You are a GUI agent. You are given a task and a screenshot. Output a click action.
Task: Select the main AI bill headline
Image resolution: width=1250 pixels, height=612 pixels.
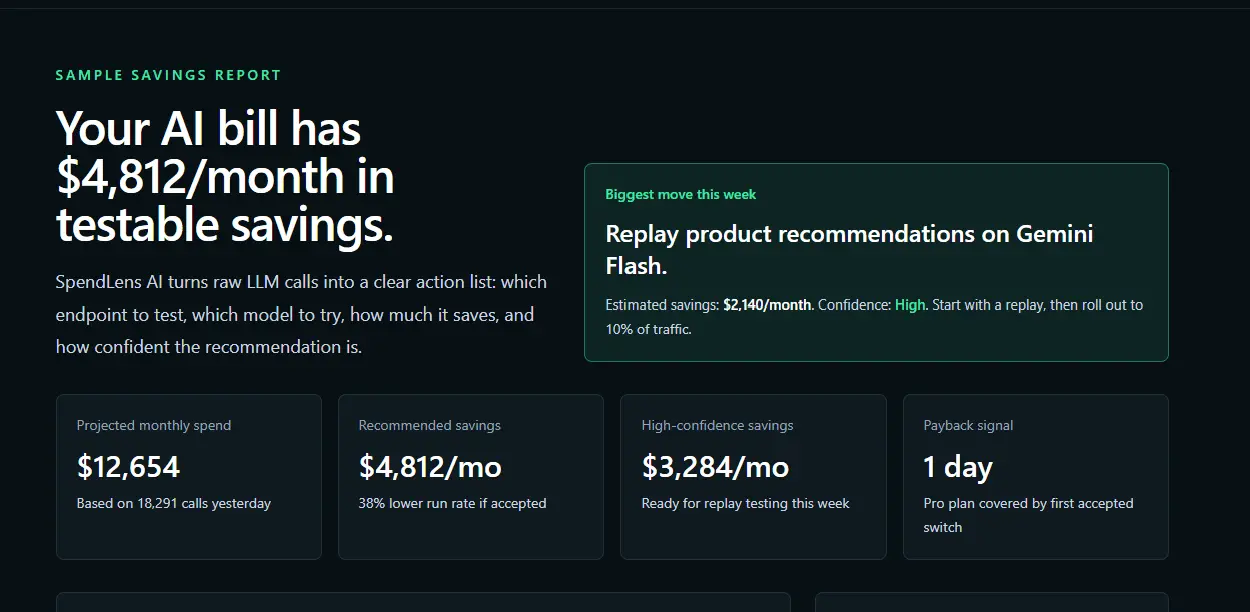click(225, 177)
